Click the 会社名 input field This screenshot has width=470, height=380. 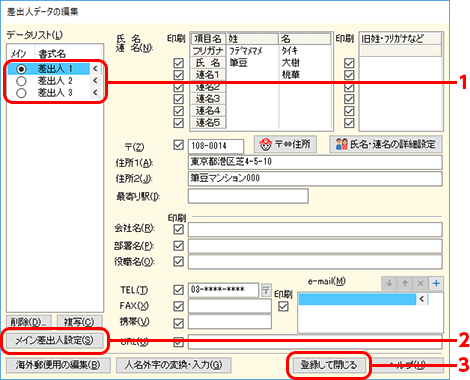(315, 230)
